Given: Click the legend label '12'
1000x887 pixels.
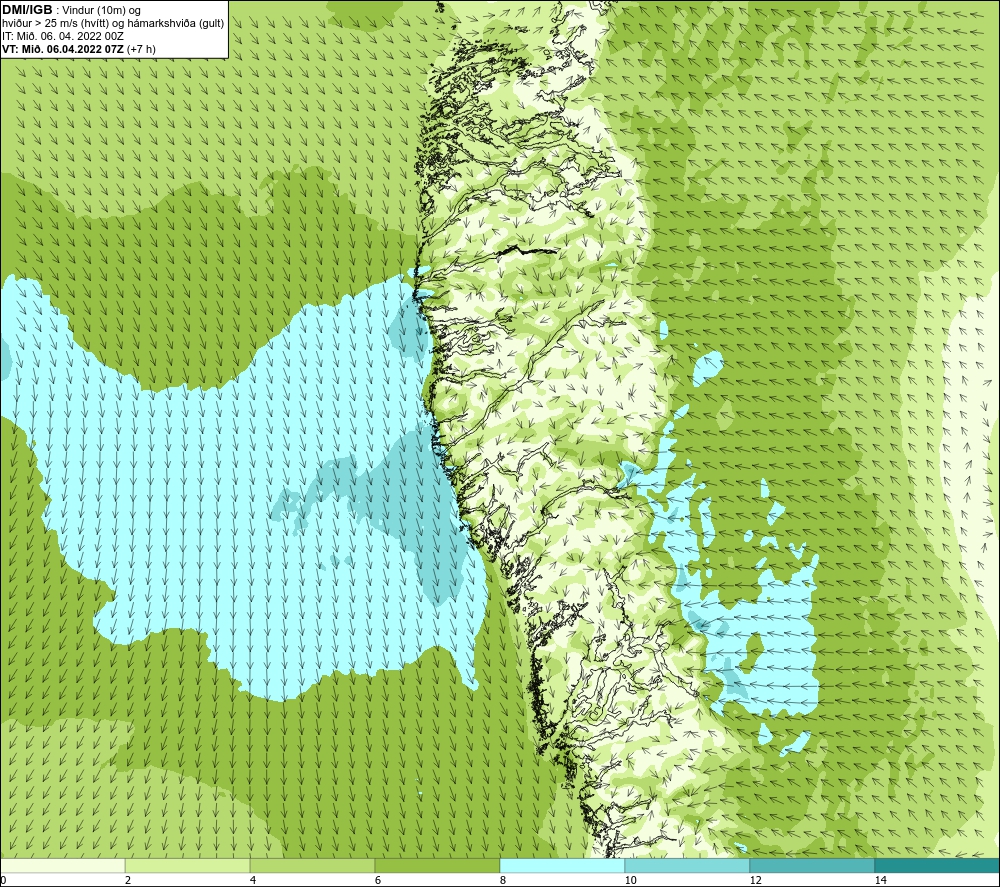Looking at the screenshot, I should [x=755, y=880].
